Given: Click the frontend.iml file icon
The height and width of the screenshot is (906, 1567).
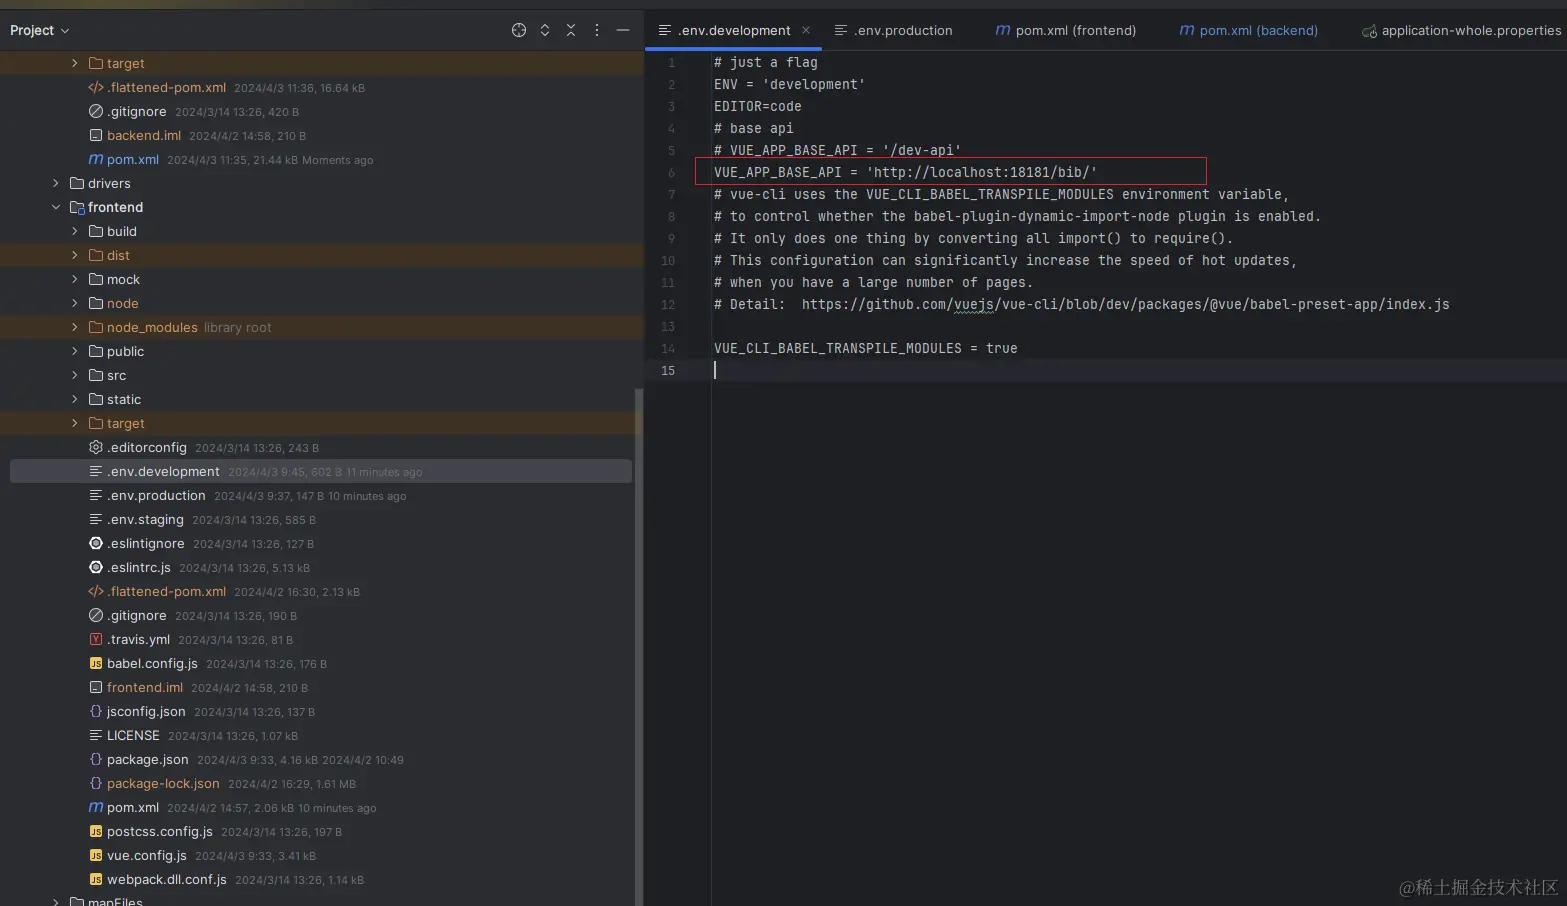Looking at the screenshot, I should click(96, 687).
